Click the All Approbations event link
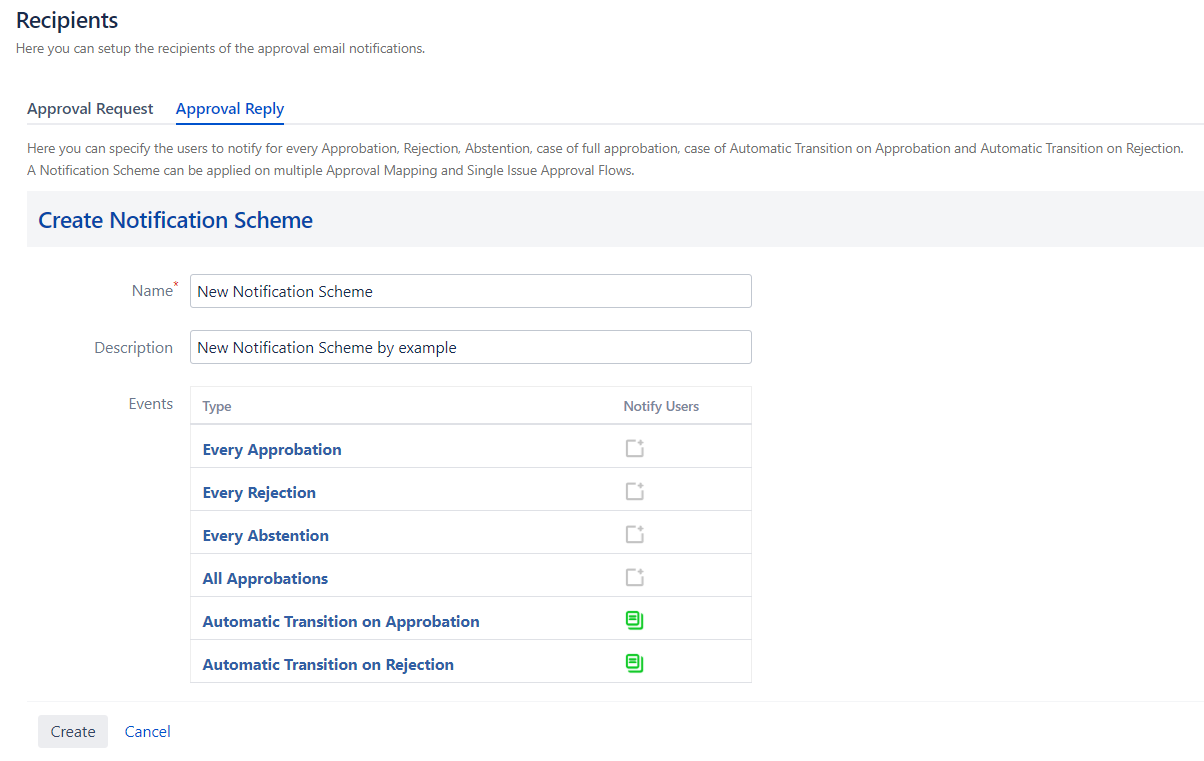The height and width of the screenshot is (761, 1204). (265, 579)
